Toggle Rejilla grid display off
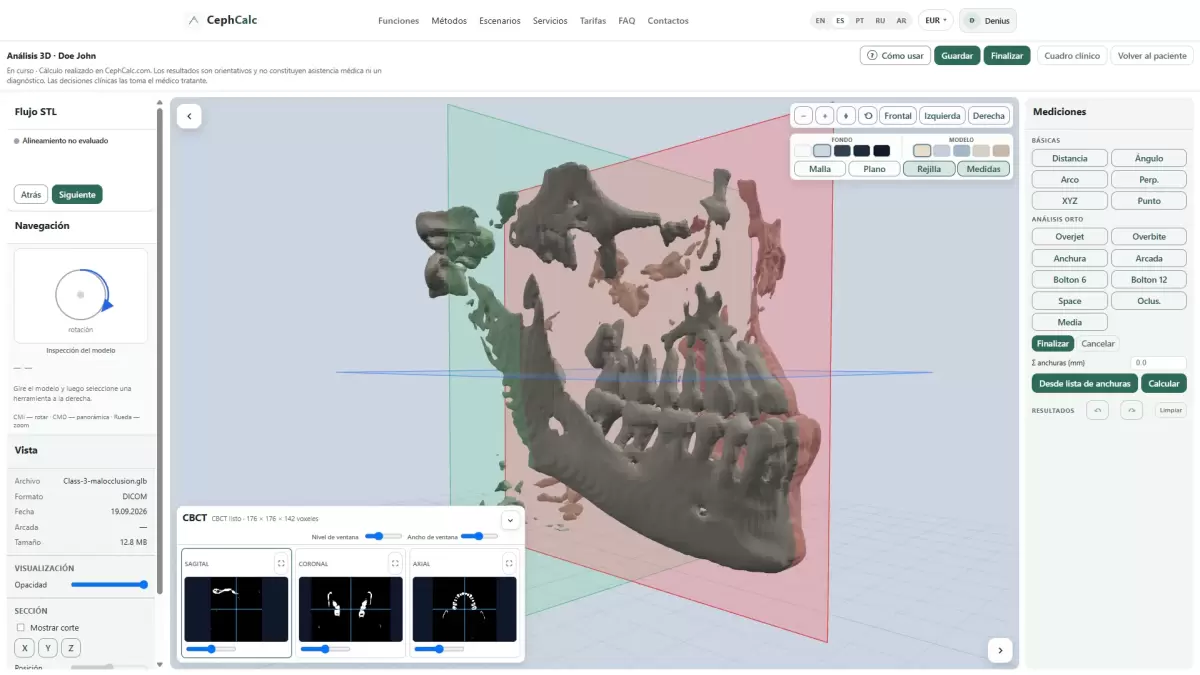Viewport: 1200px width, 675px height. tap(929, 169)
